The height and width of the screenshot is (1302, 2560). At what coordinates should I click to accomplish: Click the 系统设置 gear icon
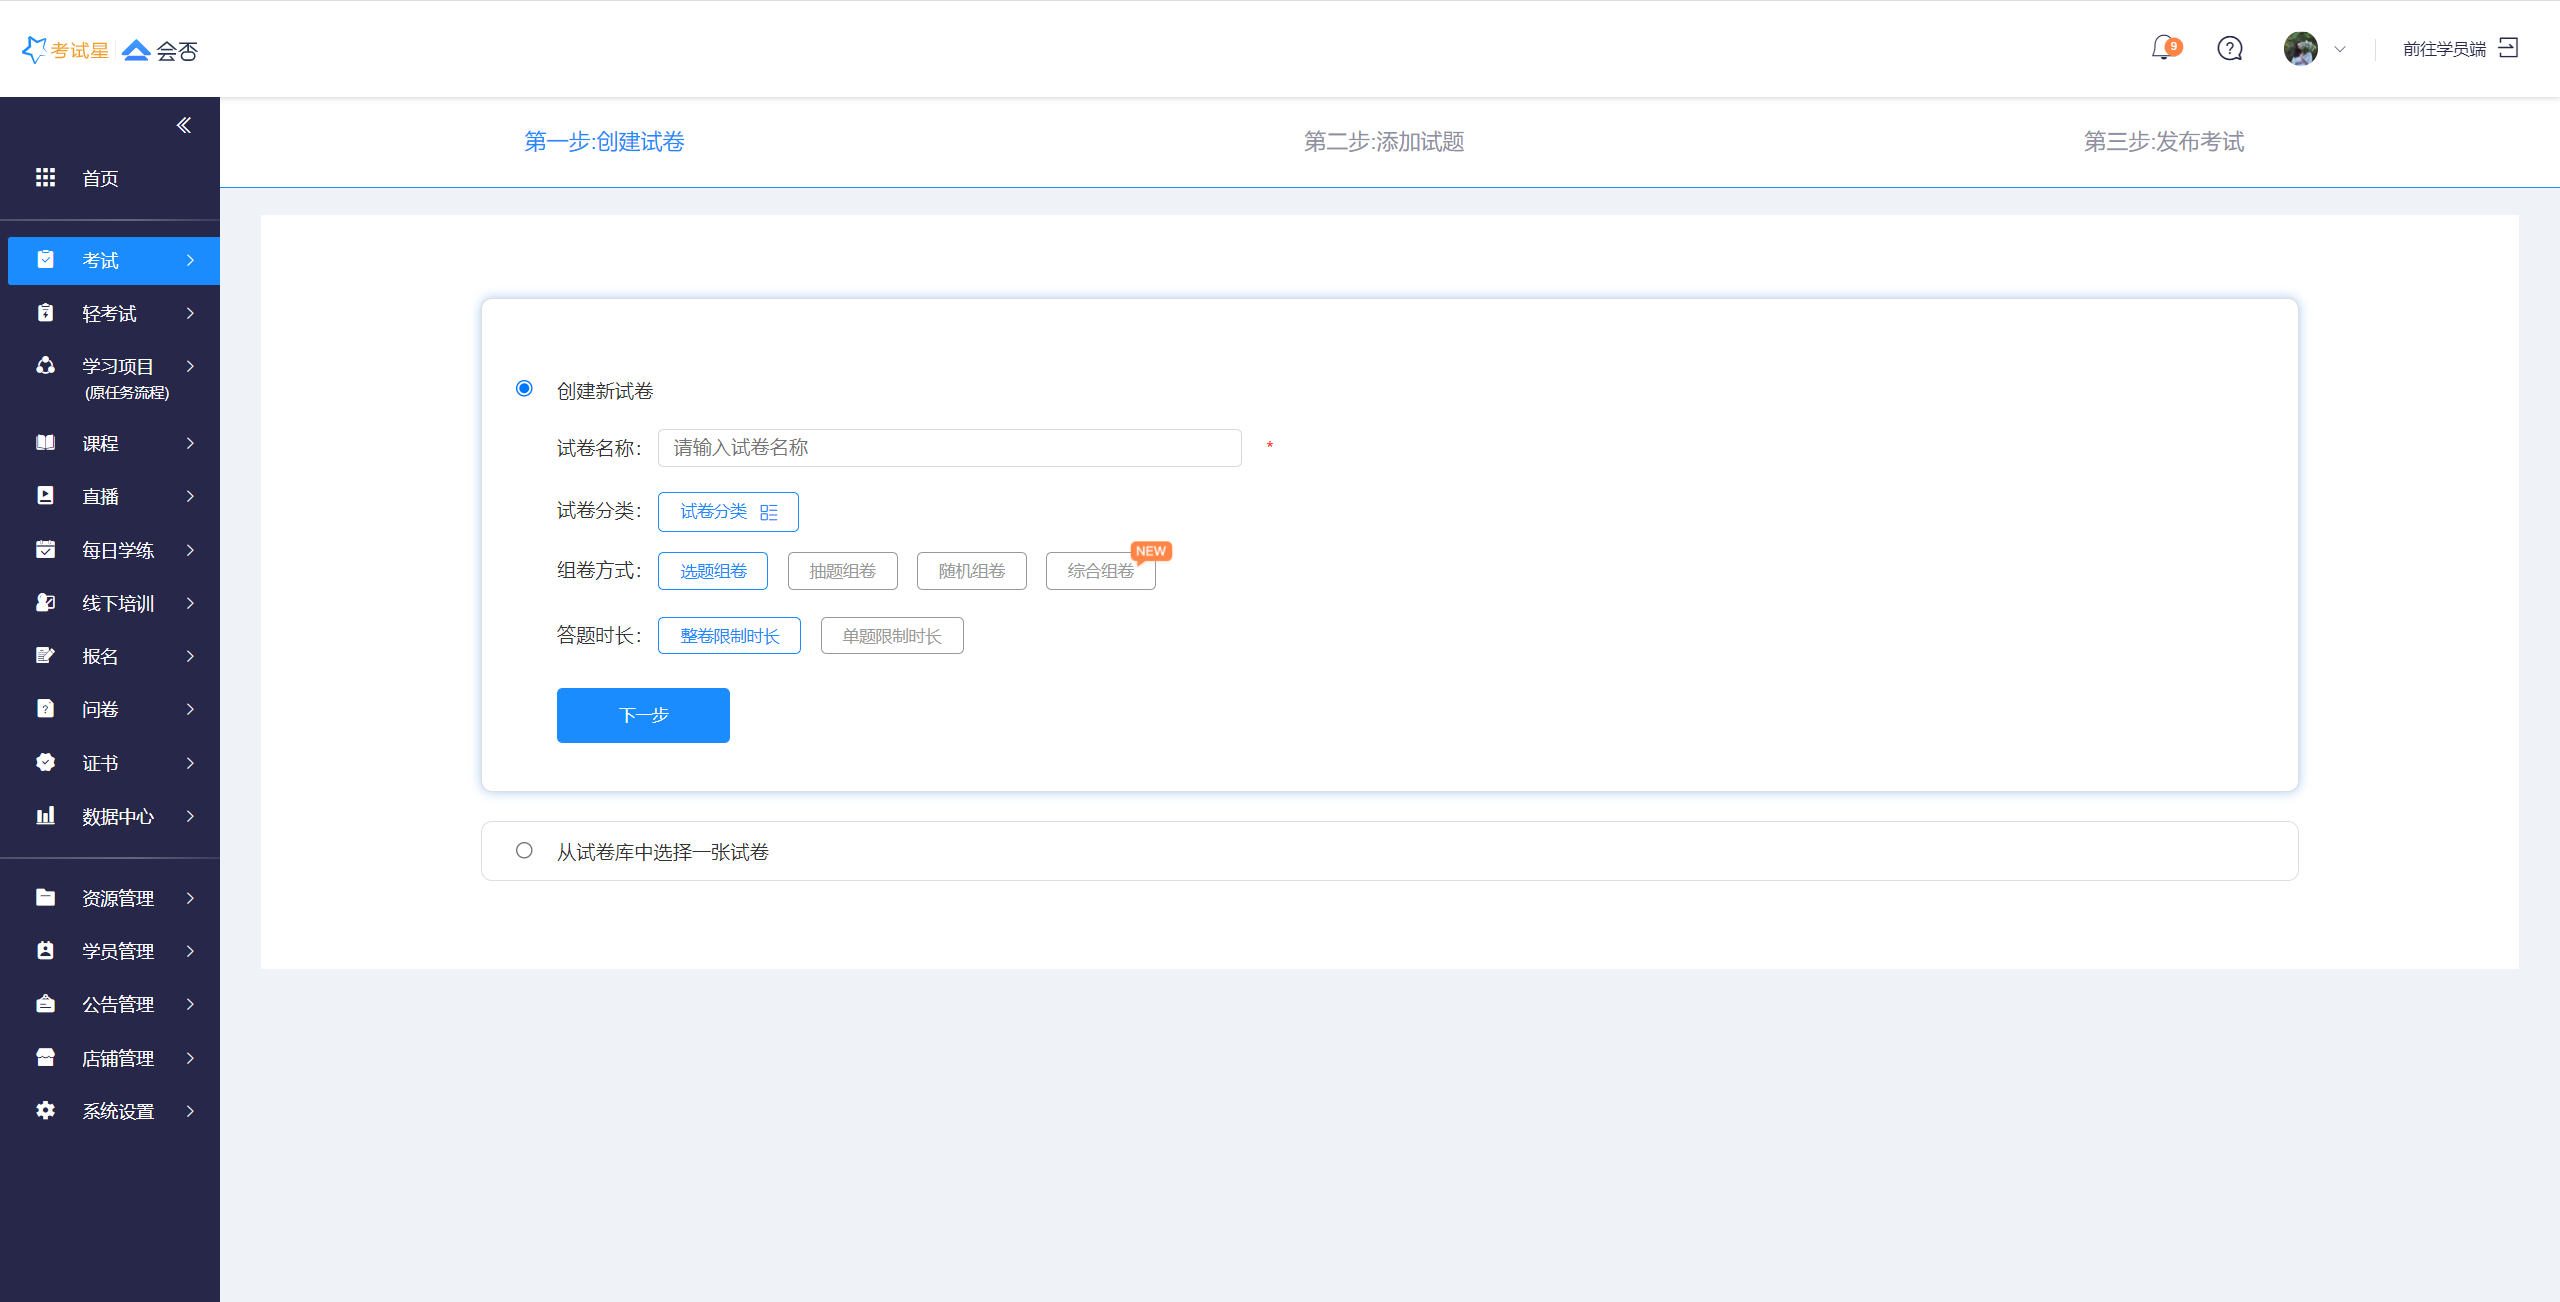45,1110
